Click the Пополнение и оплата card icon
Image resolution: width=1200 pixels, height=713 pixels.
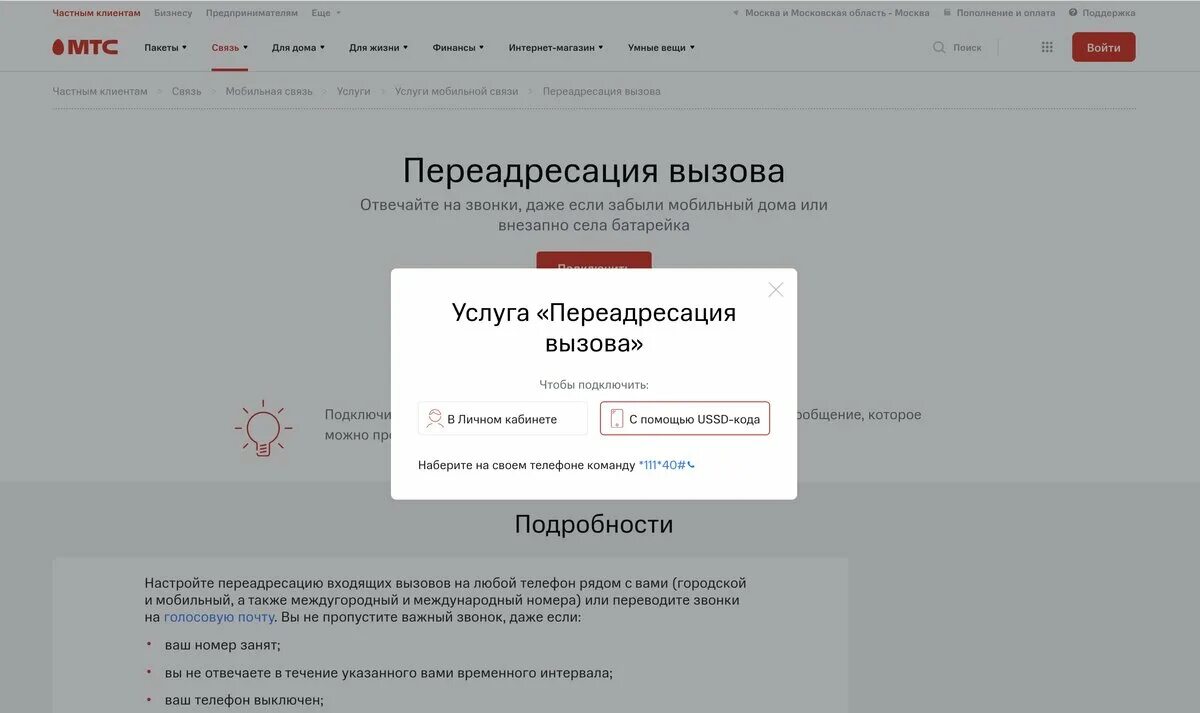click(x=948, y=13)
